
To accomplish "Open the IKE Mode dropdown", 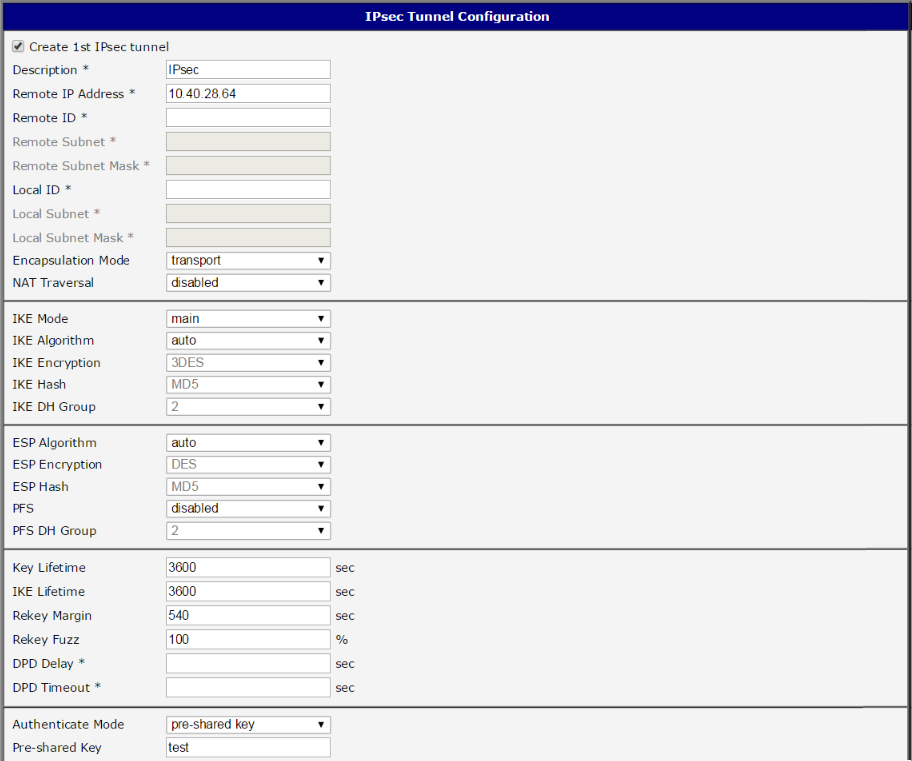I will click(x=248, y=319).
